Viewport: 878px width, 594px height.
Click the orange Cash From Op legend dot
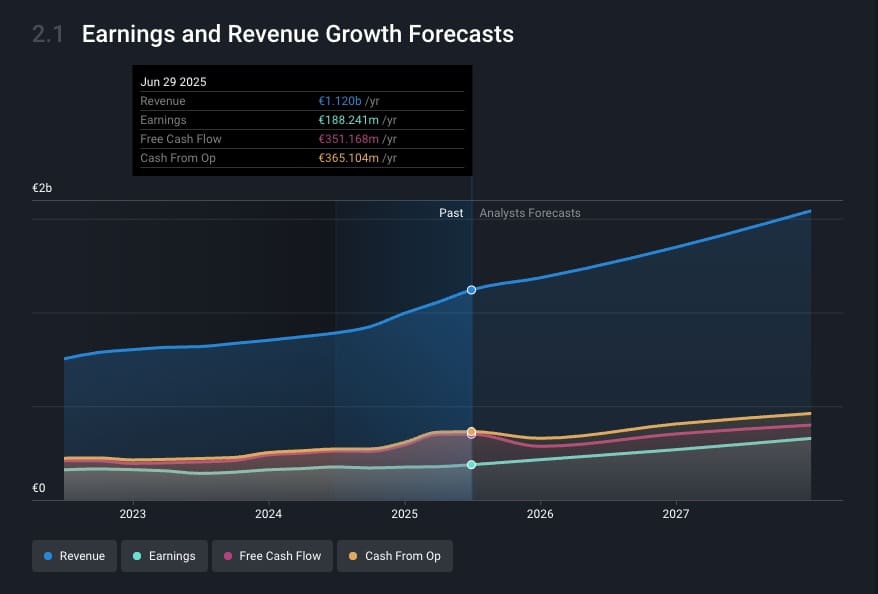click(x=353, y=556)
